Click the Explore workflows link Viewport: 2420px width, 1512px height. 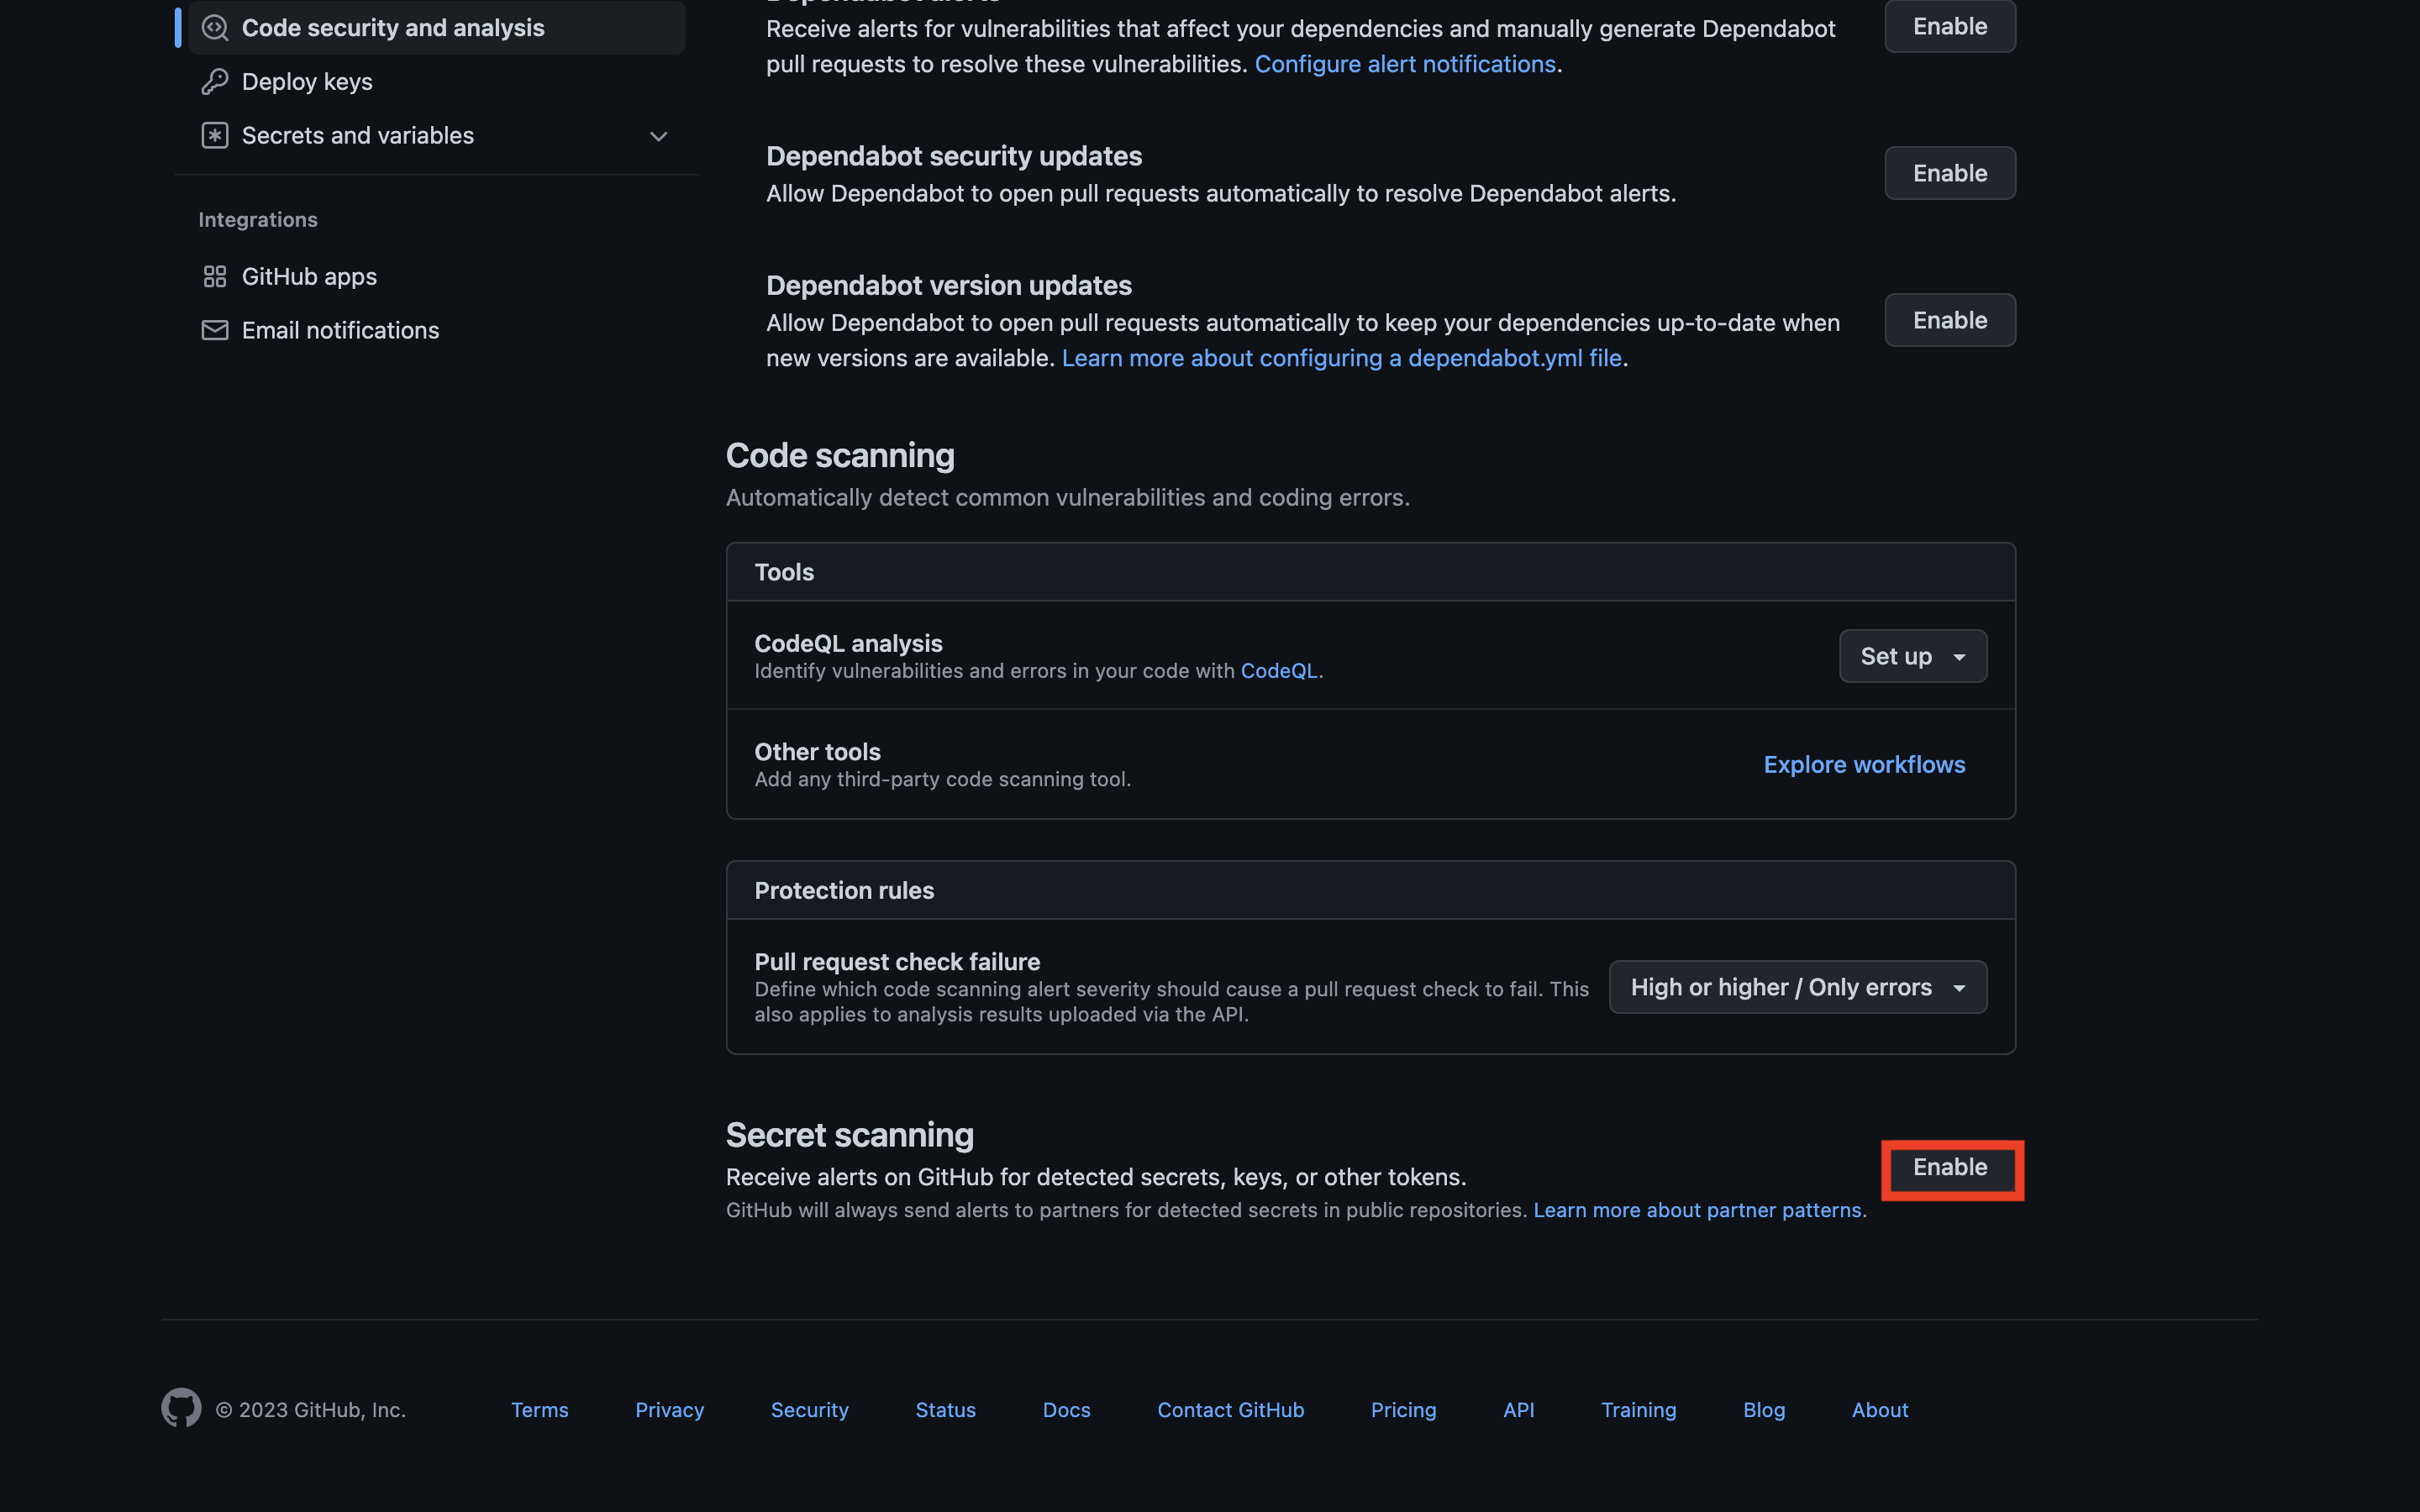tap(1864, 765)
